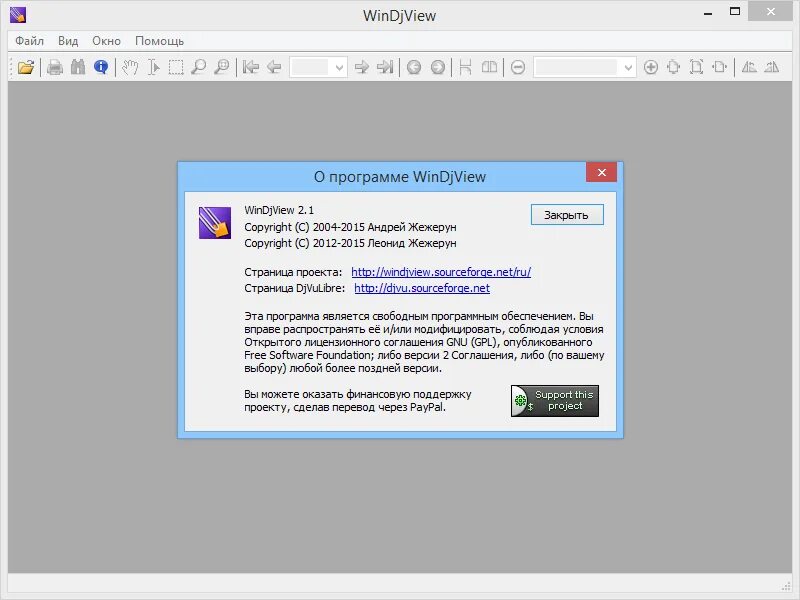Click the round Forward navigation icon
Viewport: 800px width, 600px height.
[437, 67]
